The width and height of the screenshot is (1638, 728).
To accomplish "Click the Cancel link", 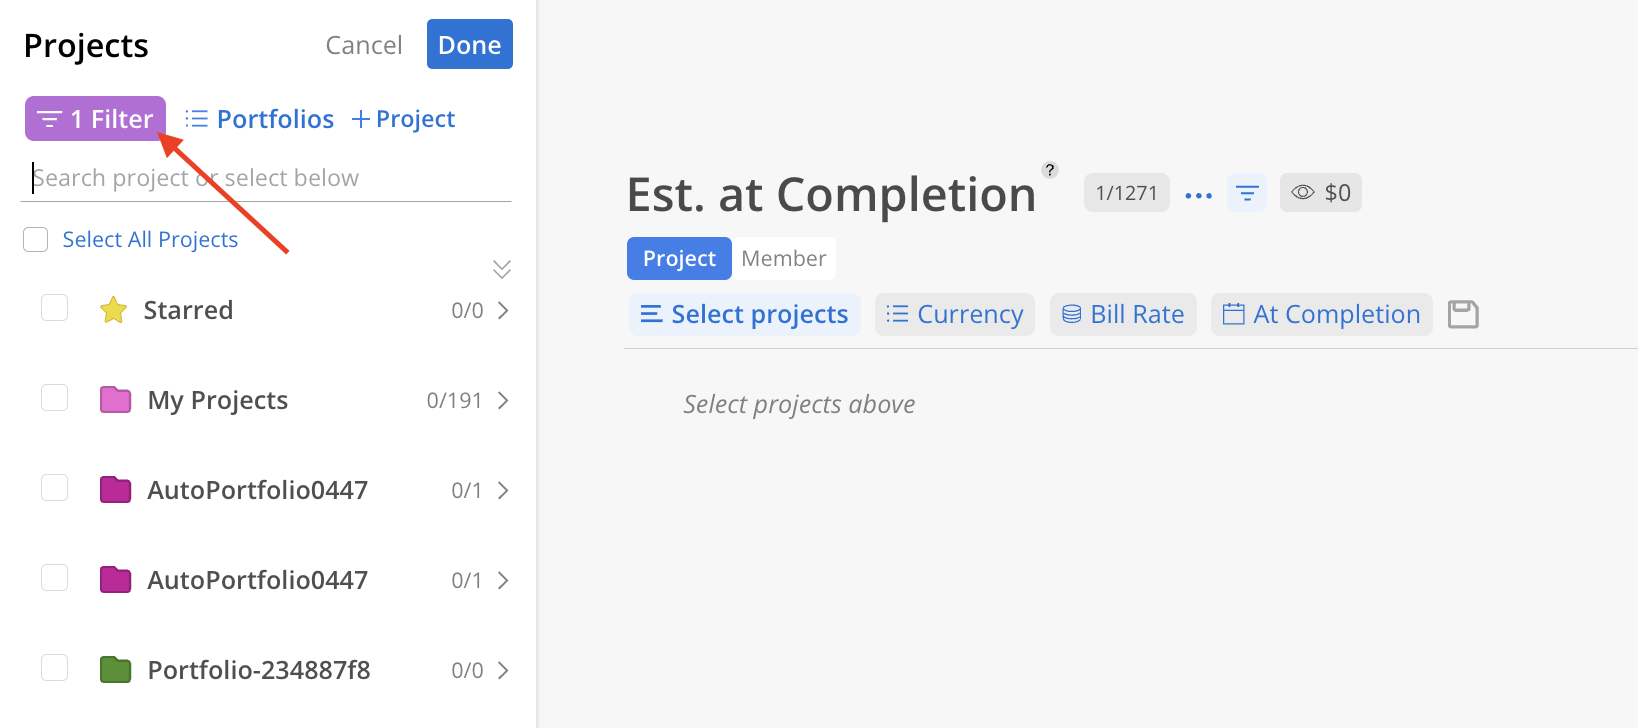I will pos(364,45).
